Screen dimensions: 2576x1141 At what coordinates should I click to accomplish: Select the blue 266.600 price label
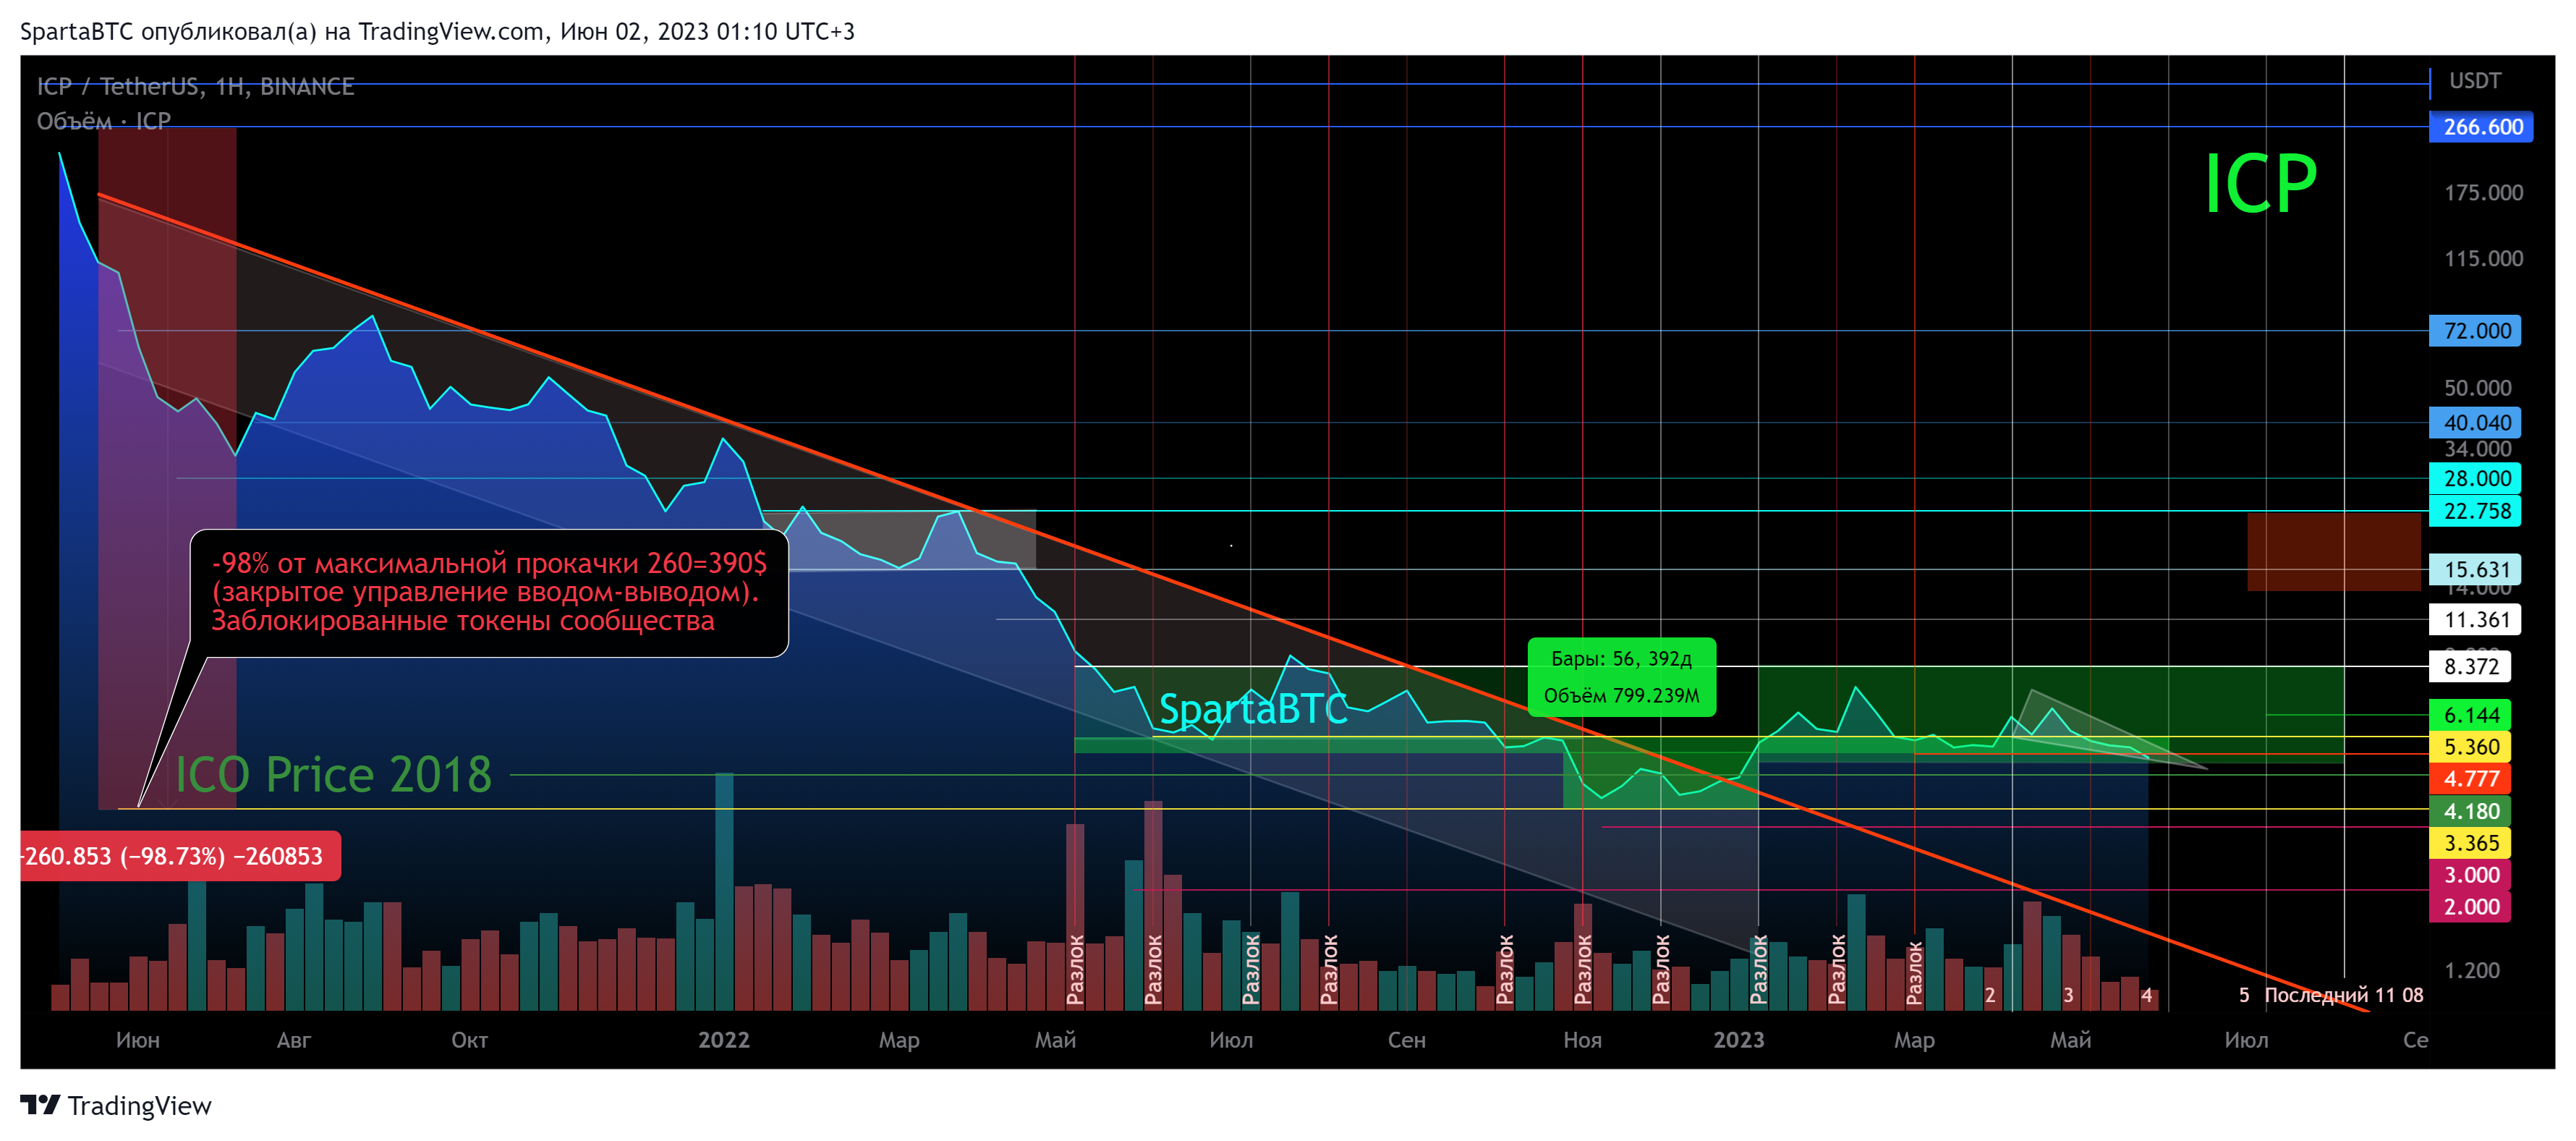pyautogui.click(x=2481, y=127)
